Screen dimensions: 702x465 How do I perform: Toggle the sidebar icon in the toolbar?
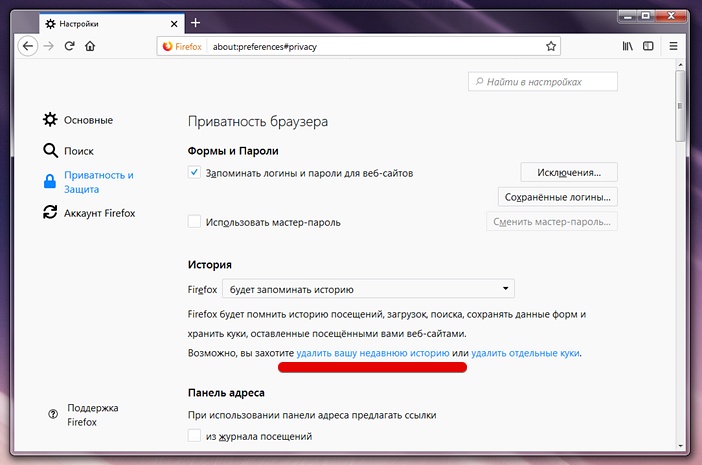point(648,46)
